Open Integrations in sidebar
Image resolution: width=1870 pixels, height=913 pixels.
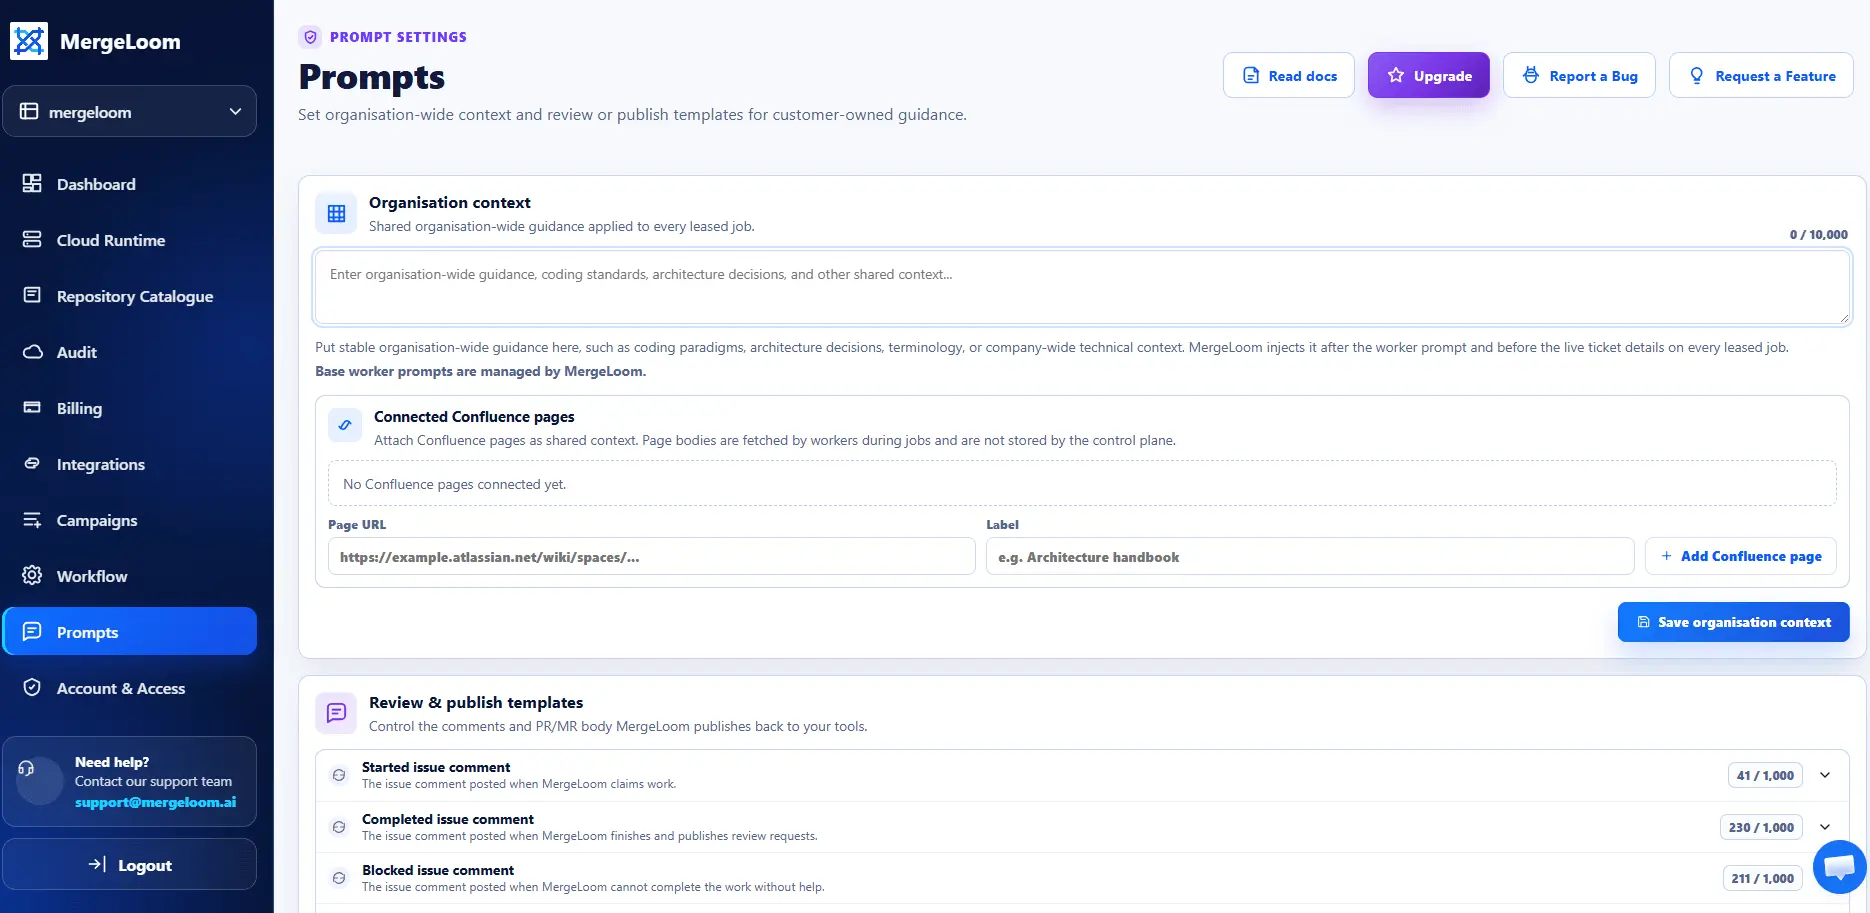pos(129,464)
